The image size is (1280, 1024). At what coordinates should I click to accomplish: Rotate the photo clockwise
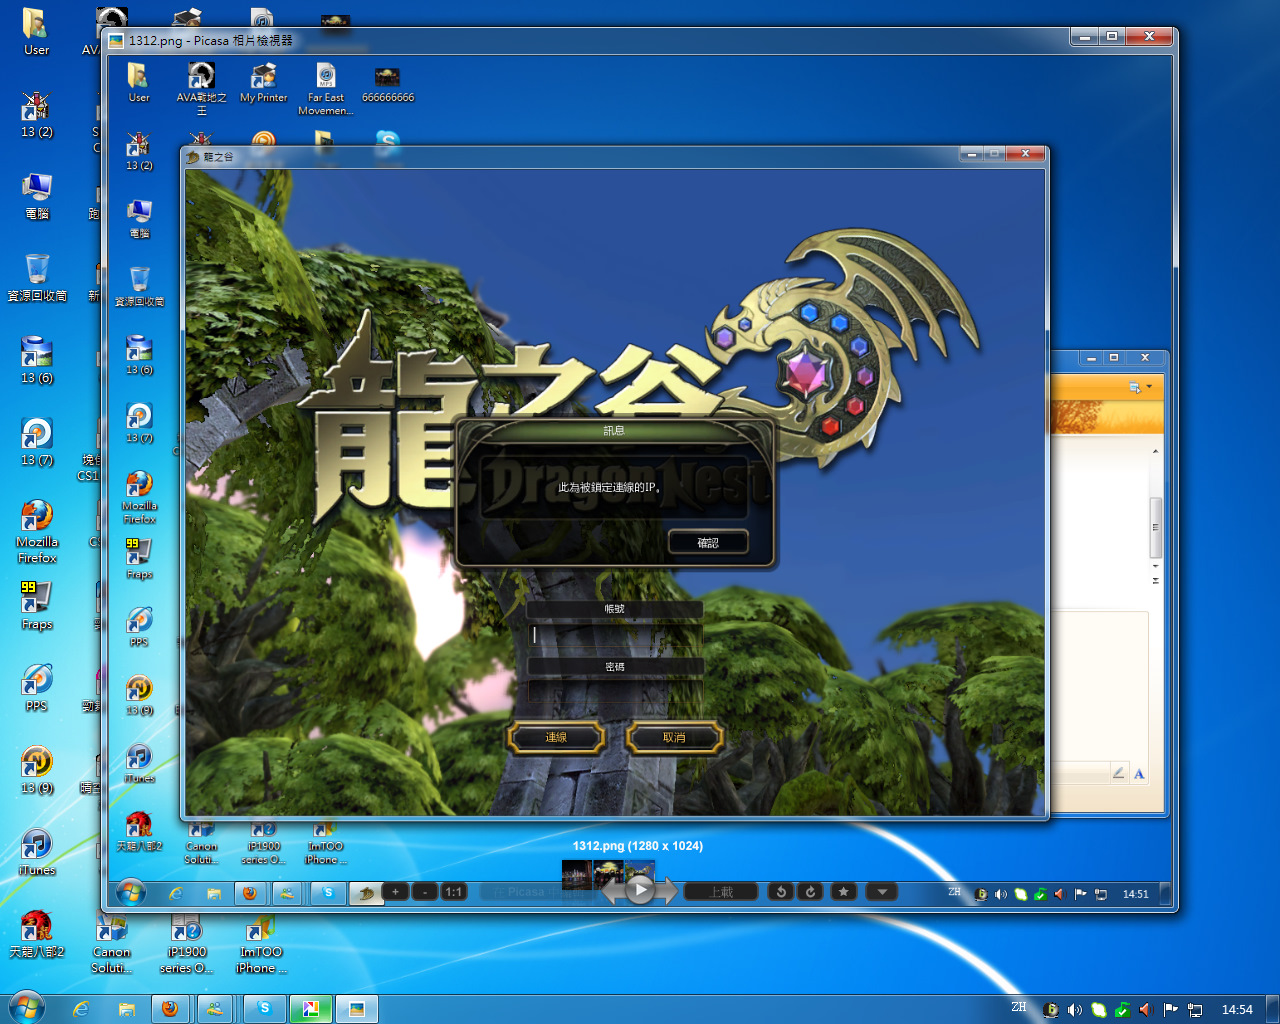click(x=810, y=891)
